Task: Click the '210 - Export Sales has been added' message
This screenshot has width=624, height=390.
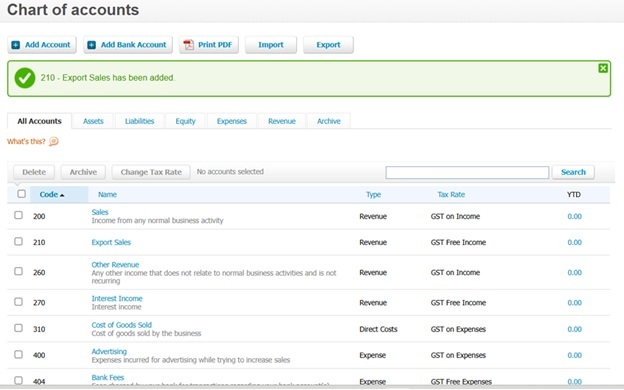Action: point(107,78)
